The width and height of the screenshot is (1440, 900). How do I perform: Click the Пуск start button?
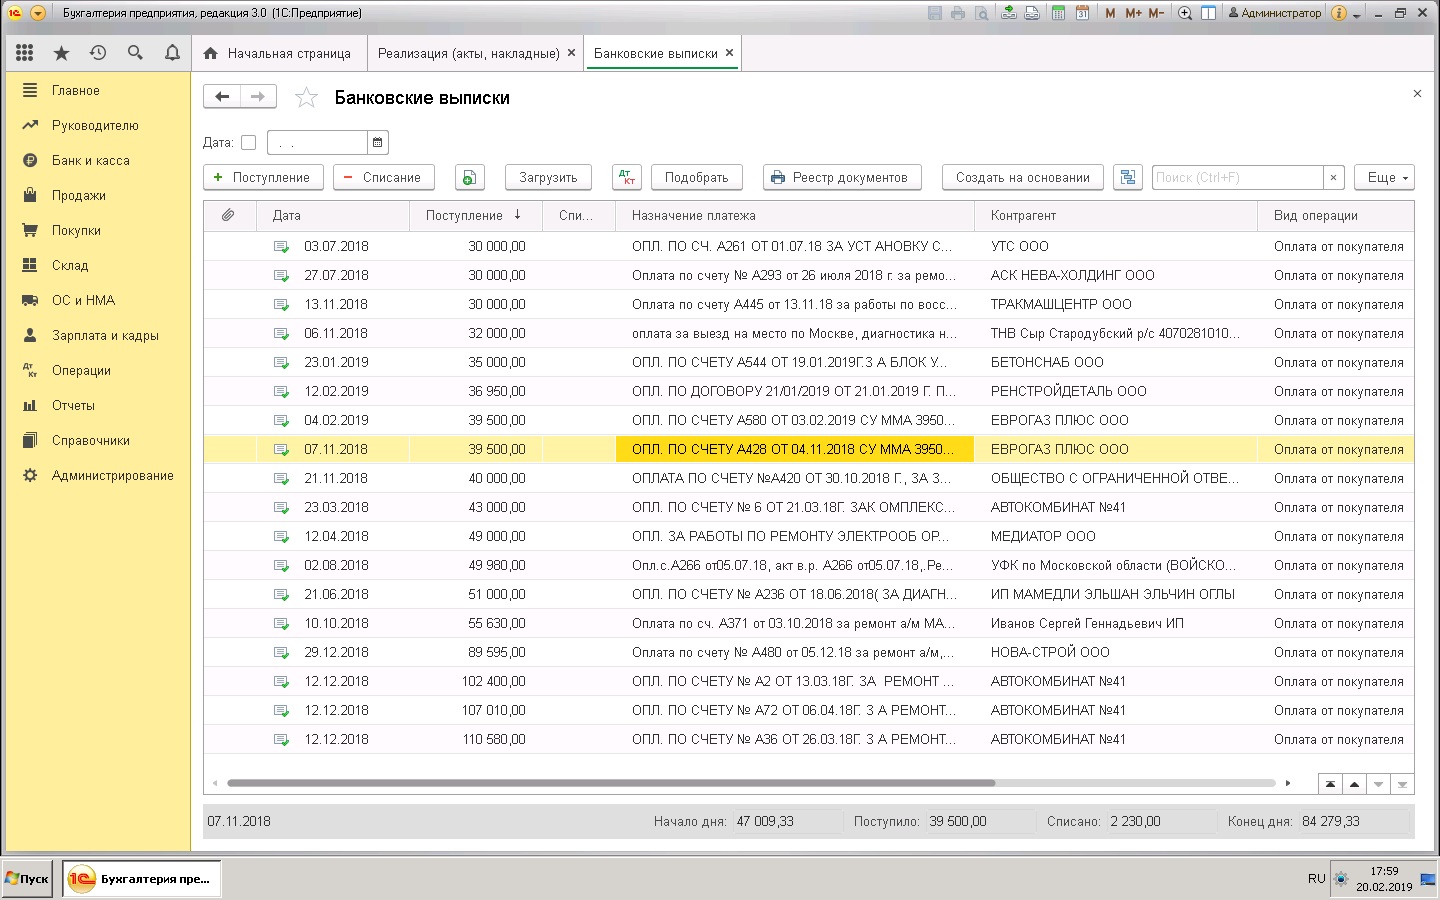(28, 879)
